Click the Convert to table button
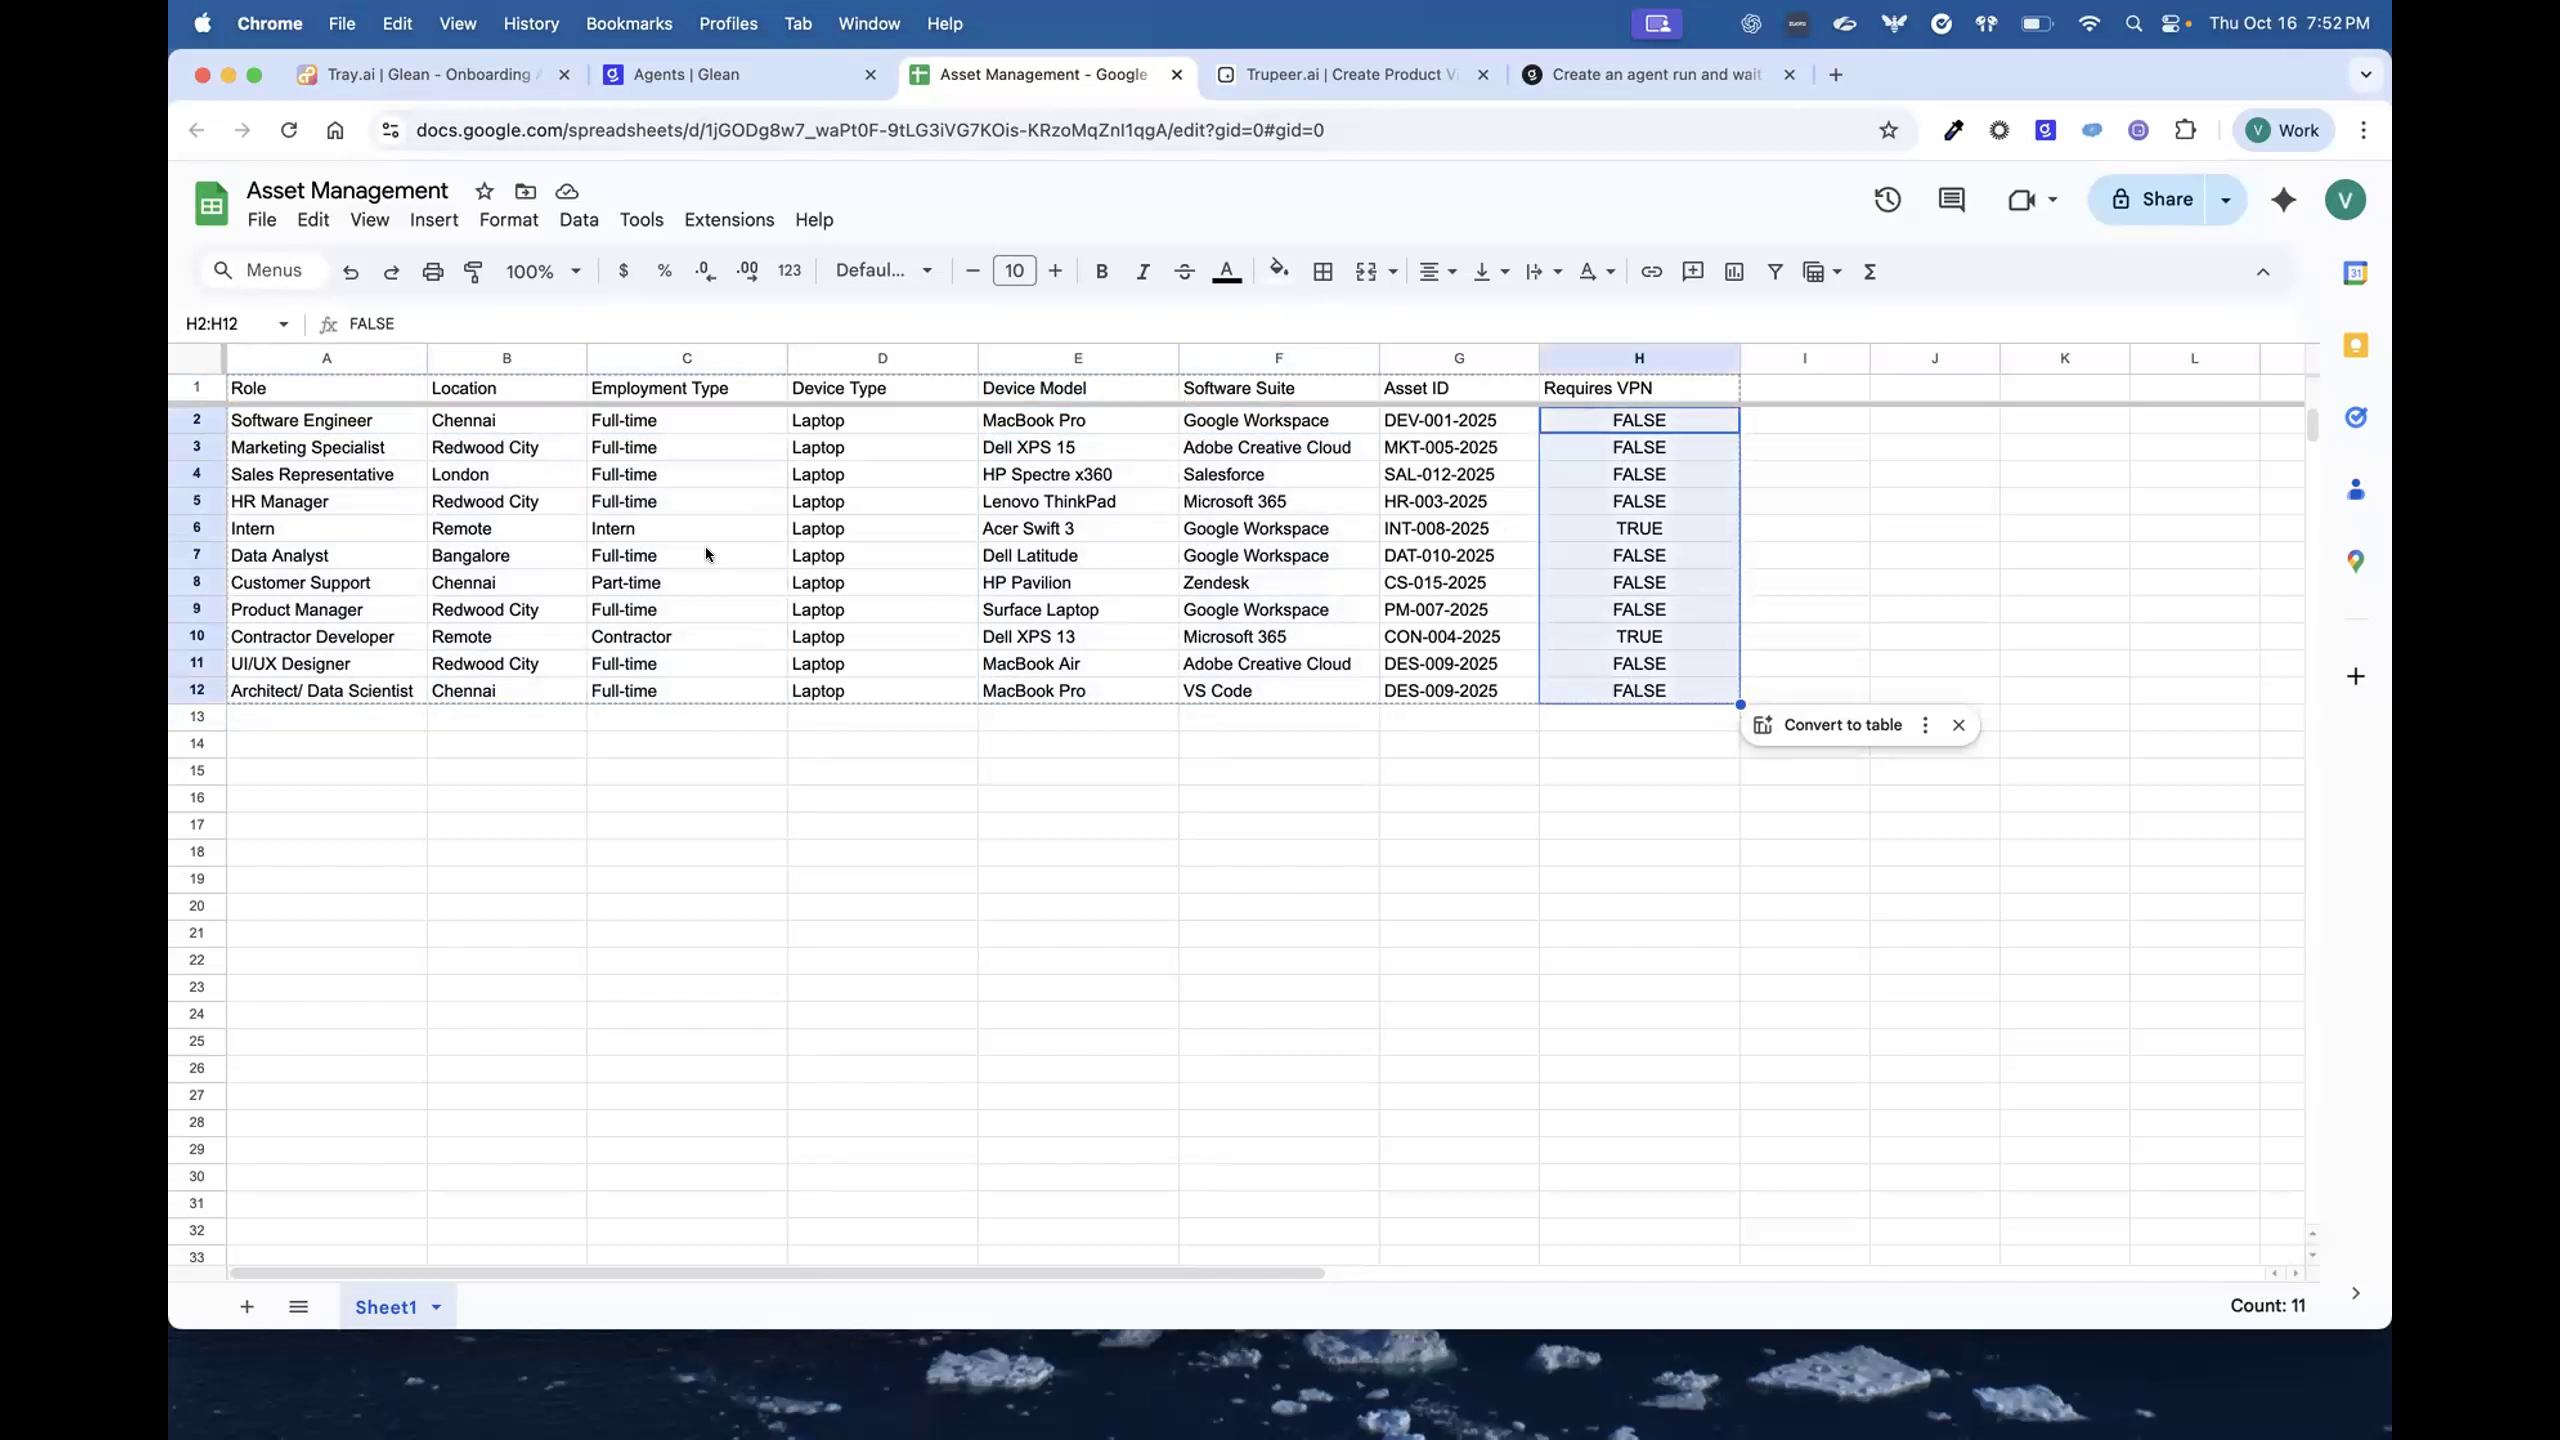Image resolution: width=2560 pixels, height=1440 pixels. coord(1841,724)
